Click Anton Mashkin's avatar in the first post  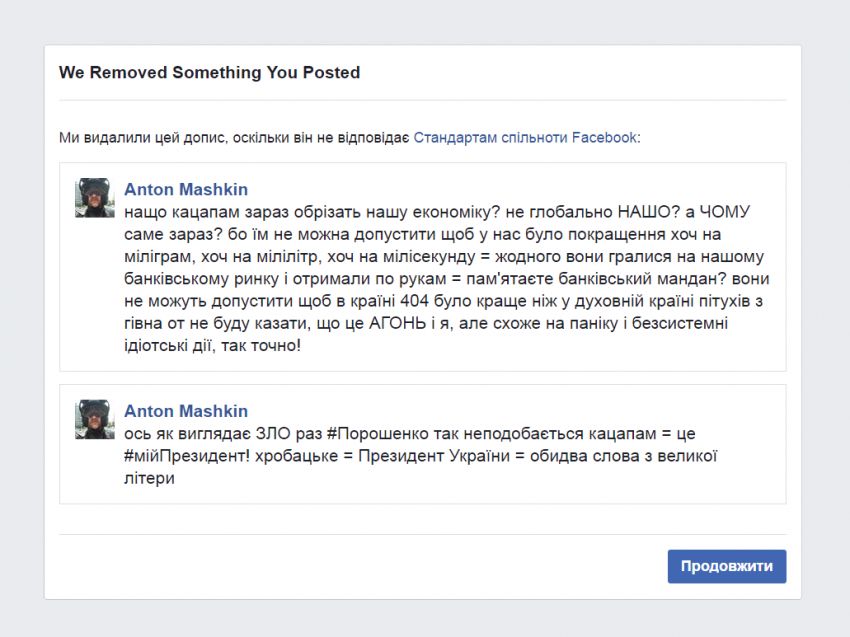tap(95, 198)
